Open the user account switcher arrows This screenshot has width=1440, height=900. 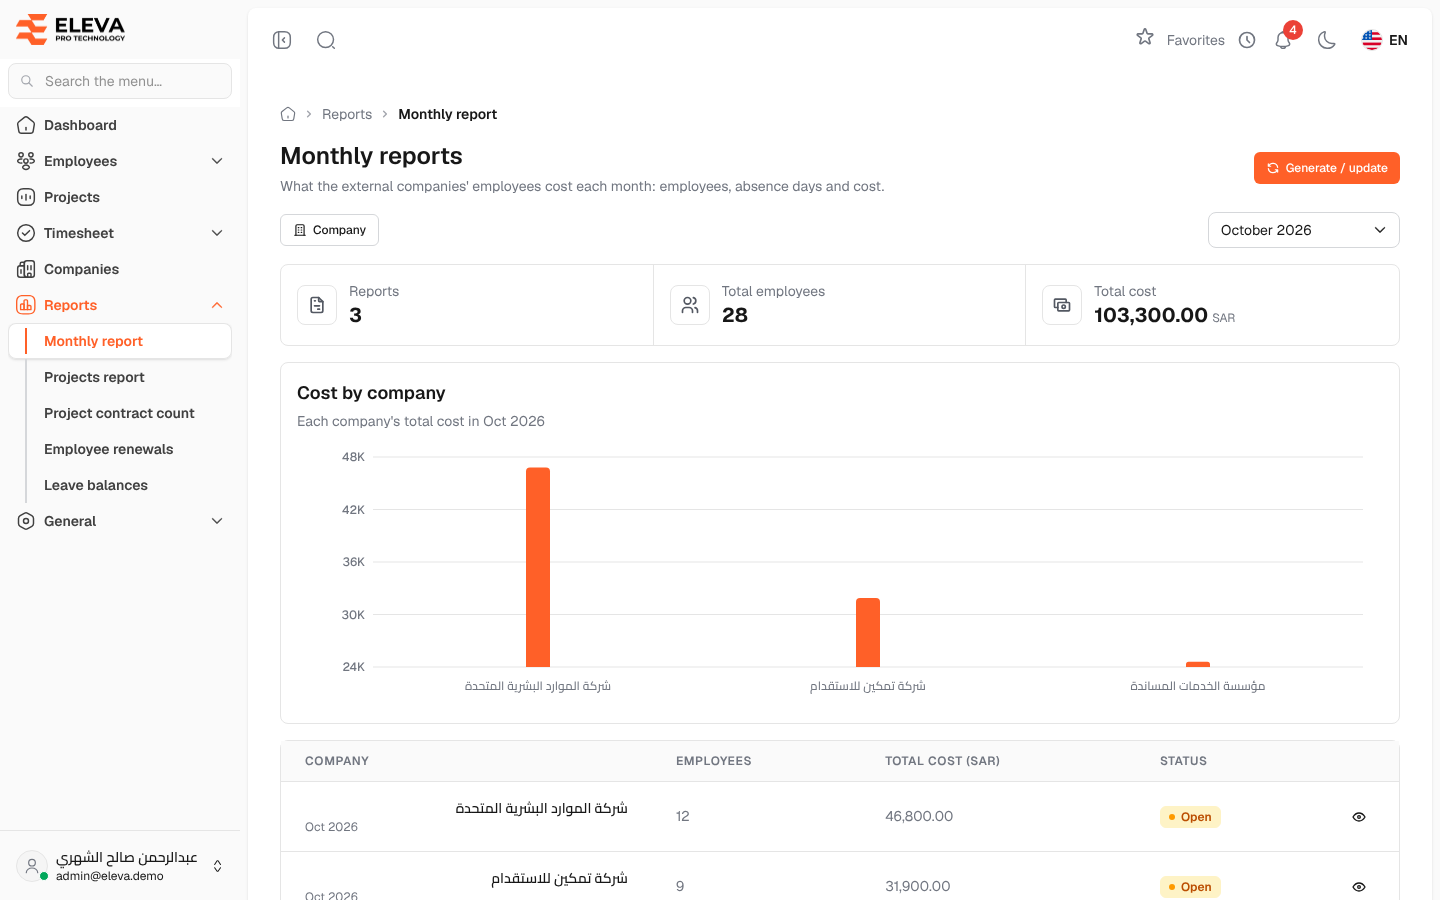[218, 866]
